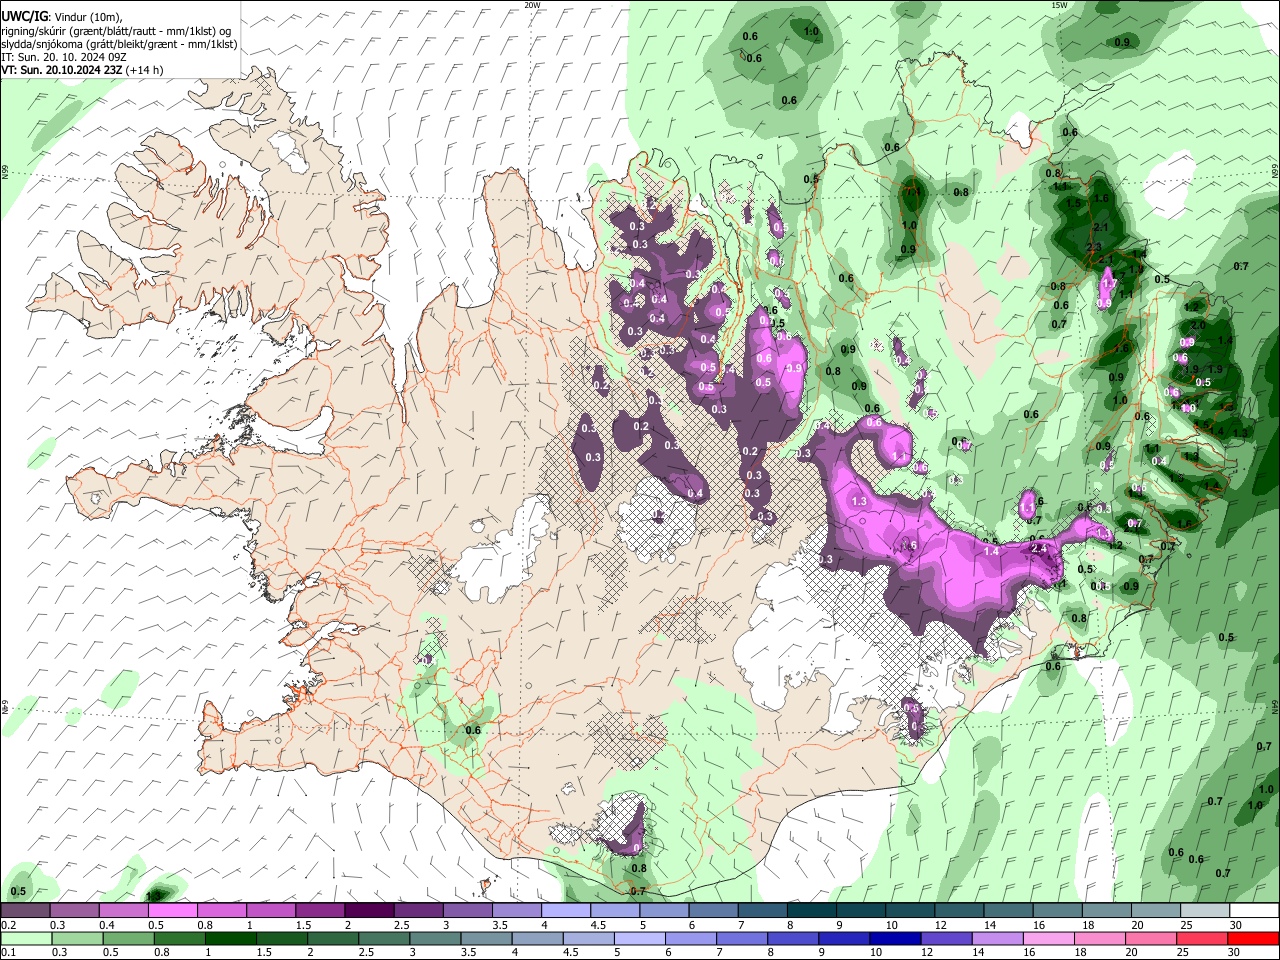Click the 2.3 precipitation value on map

[1093, 248]
